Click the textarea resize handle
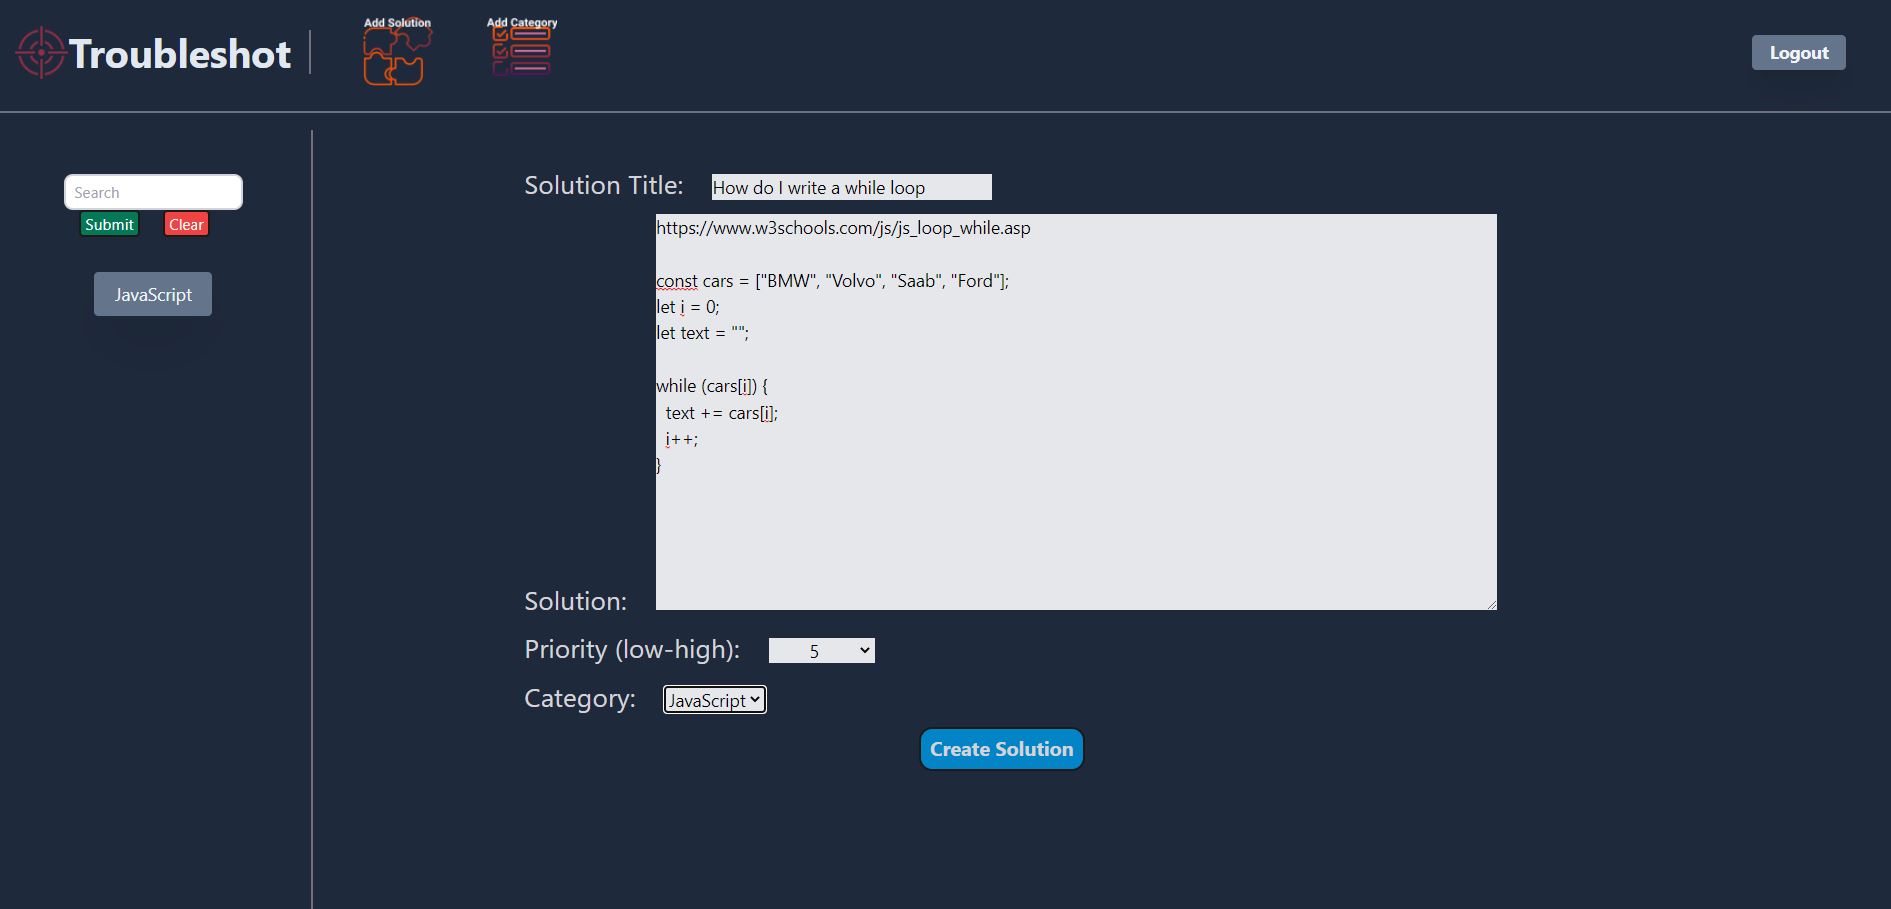This screenshot has height=909, width=1891. tap(1491, 602)
